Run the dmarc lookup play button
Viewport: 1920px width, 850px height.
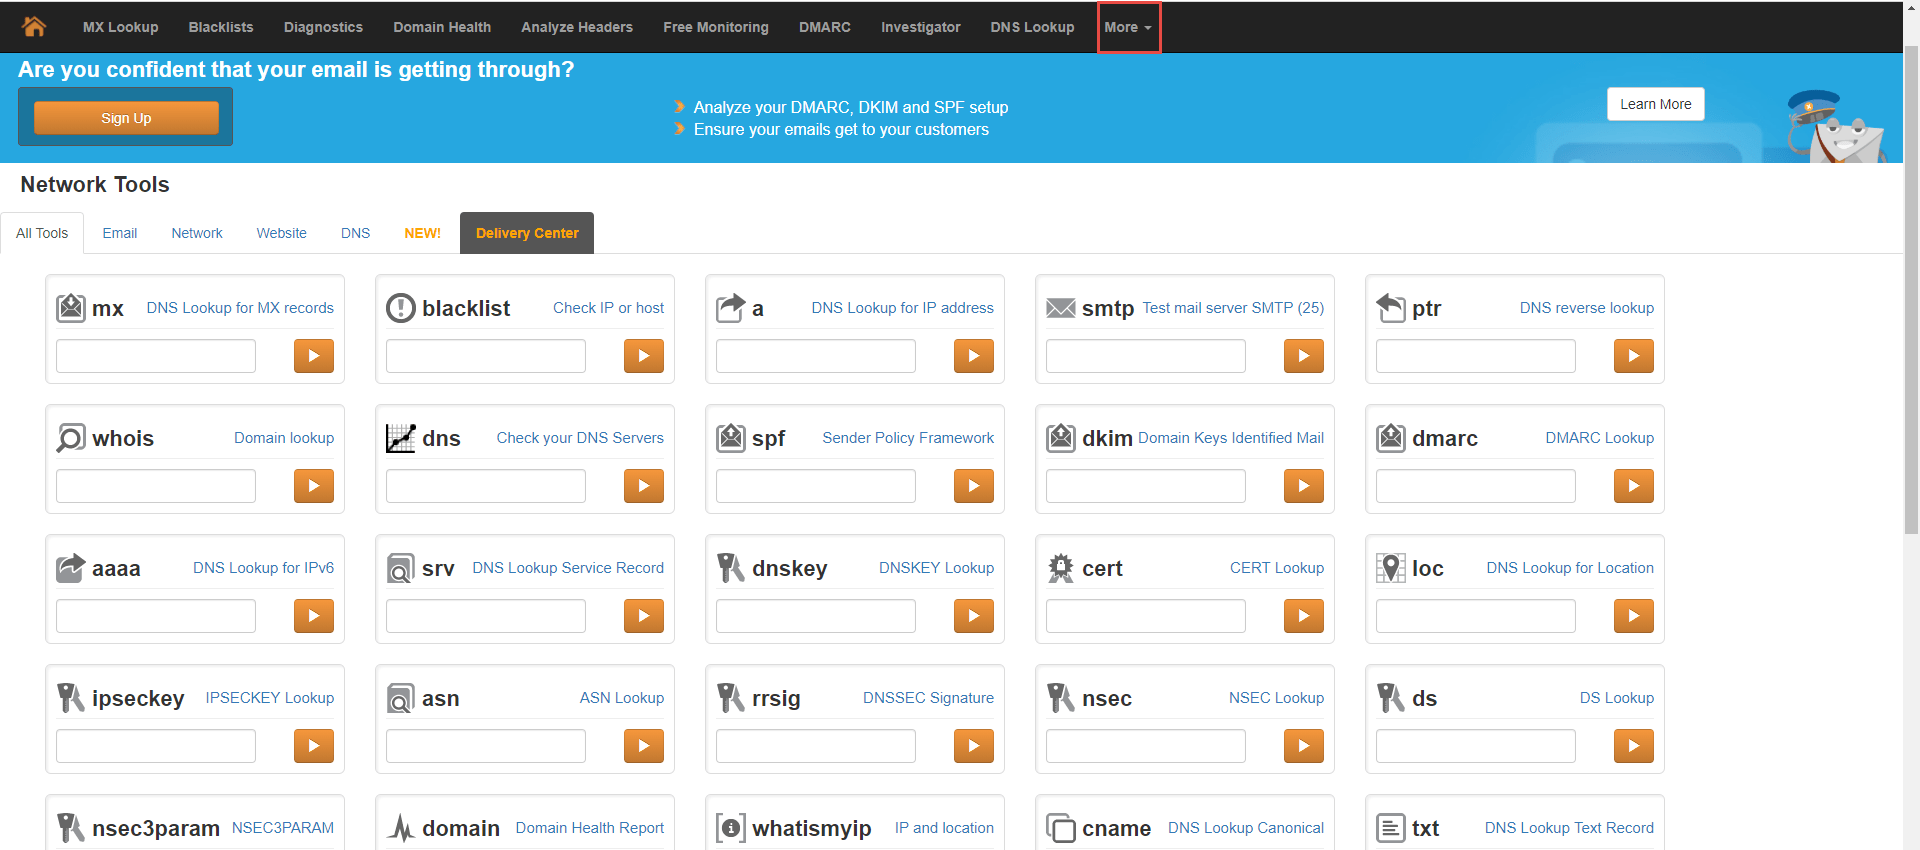1634,486
